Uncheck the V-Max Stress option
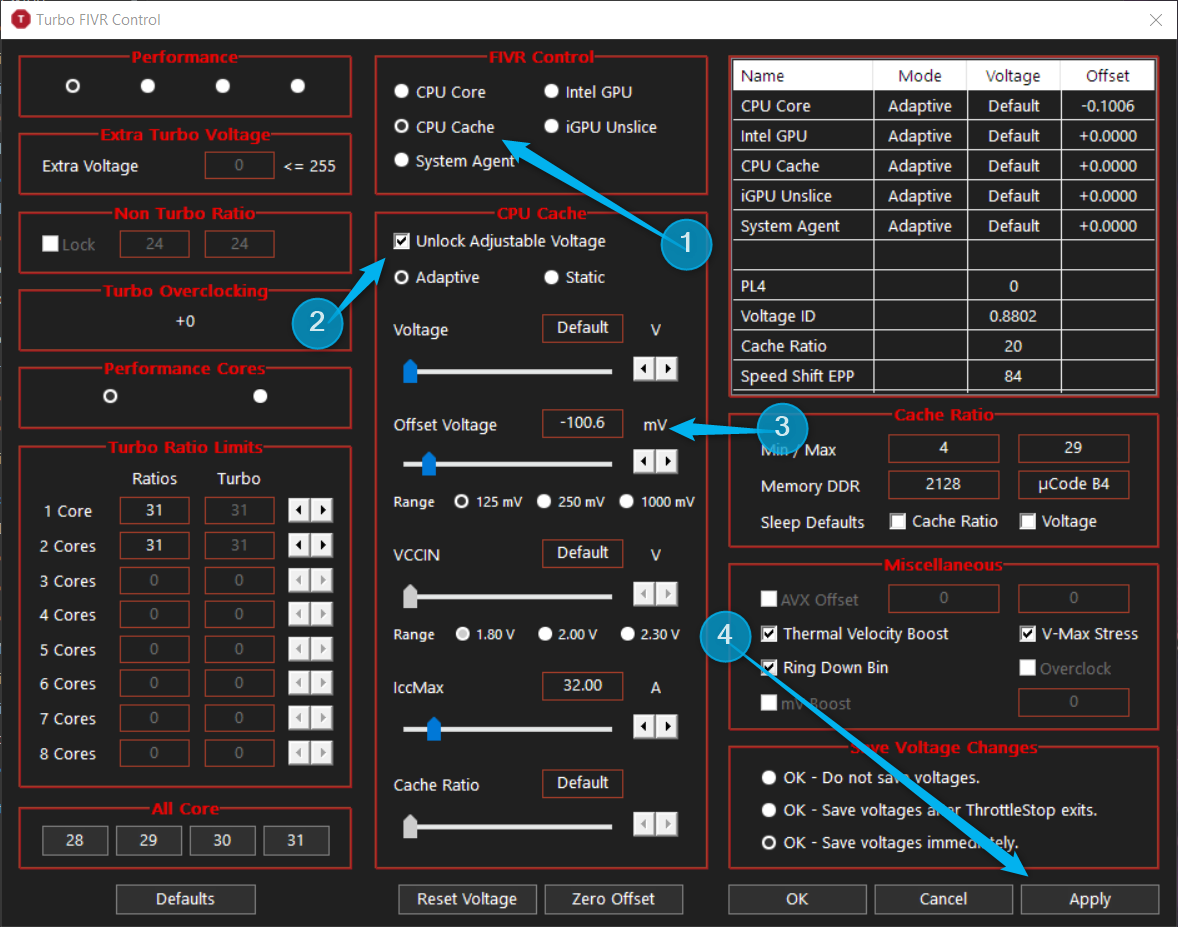 click(x=1027, y=633)
